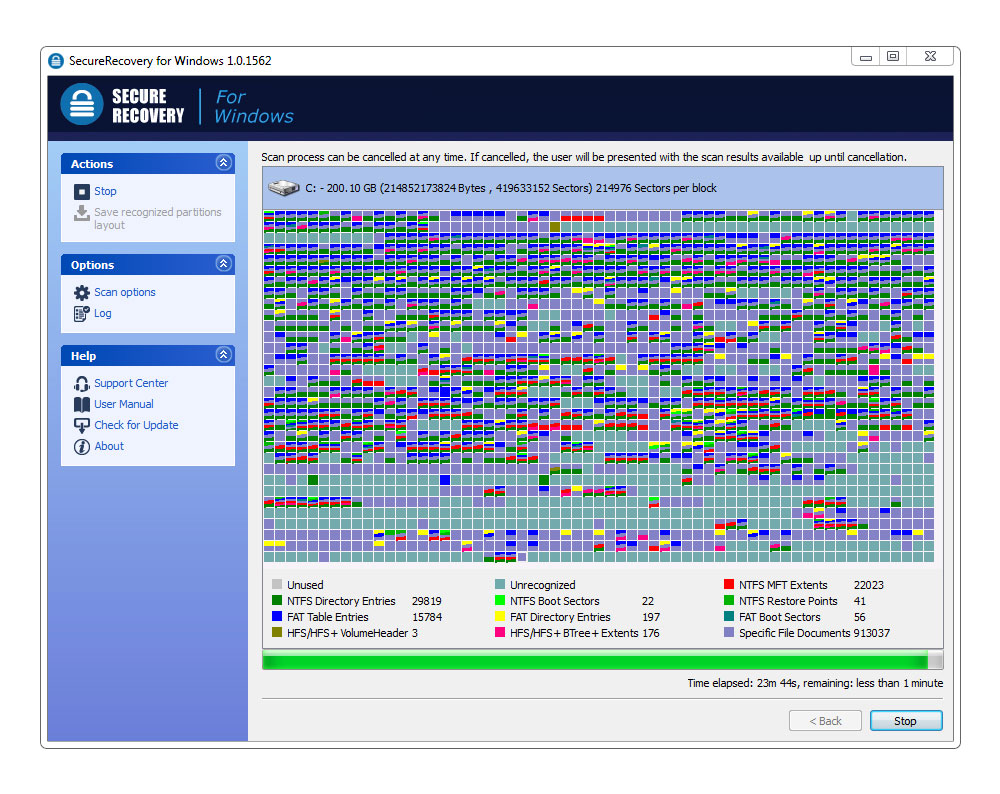Click the SecureRecovery padlock logo

click(81, 105)
